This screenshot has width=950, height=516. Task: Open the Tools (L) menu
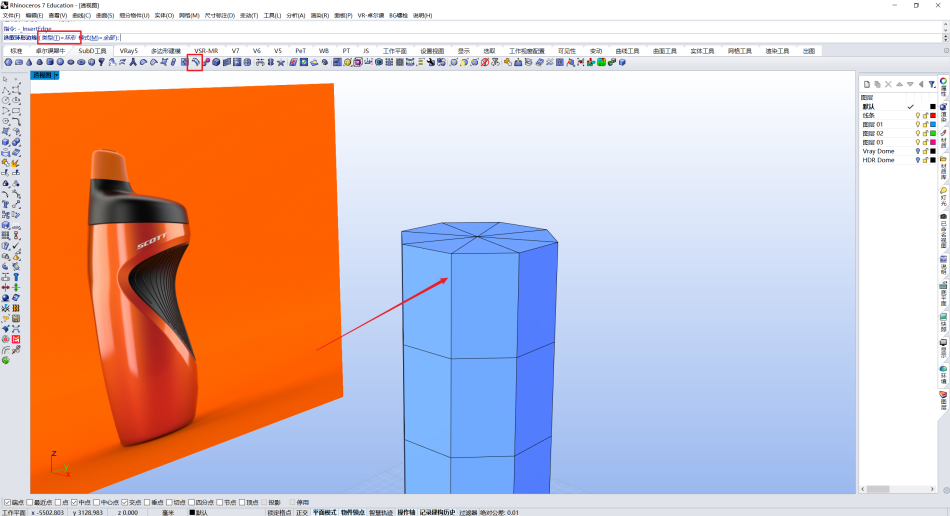point(272,15)
